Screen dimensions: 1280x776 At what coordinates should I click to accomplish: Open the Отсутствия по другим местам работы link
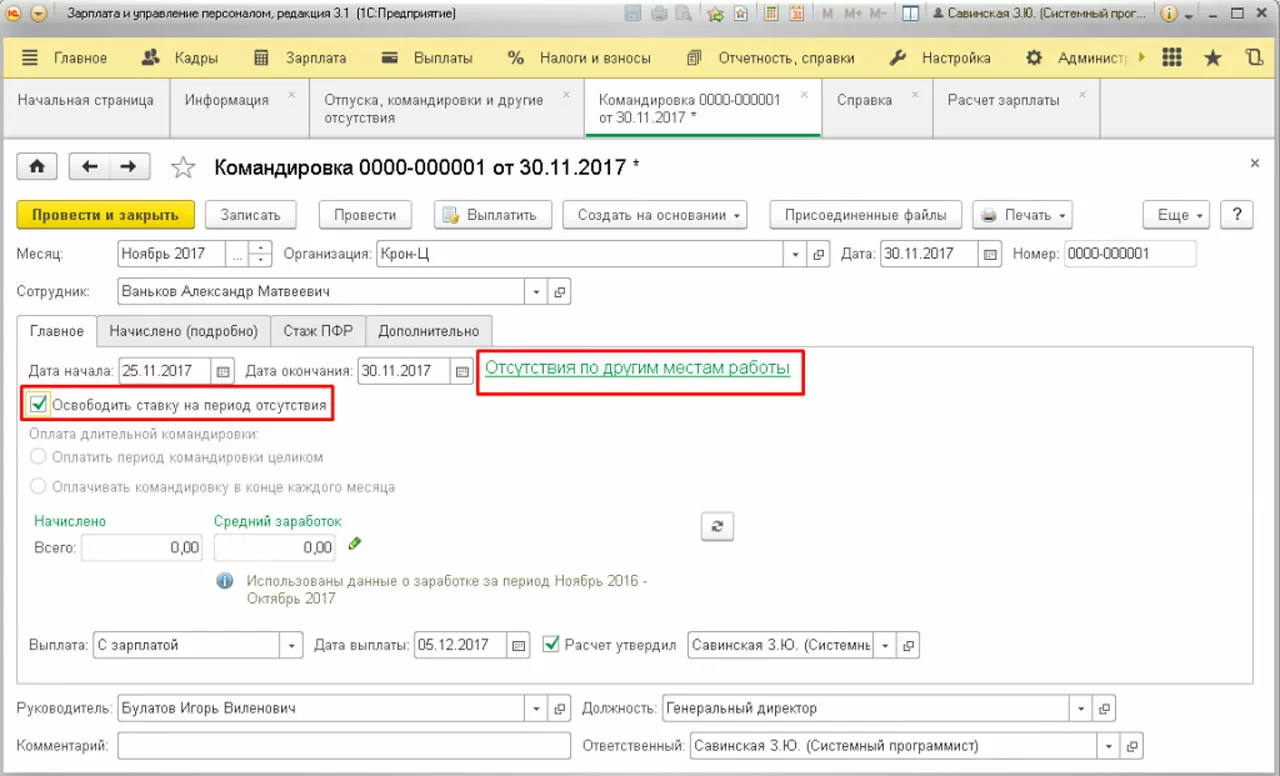(637, 368)
